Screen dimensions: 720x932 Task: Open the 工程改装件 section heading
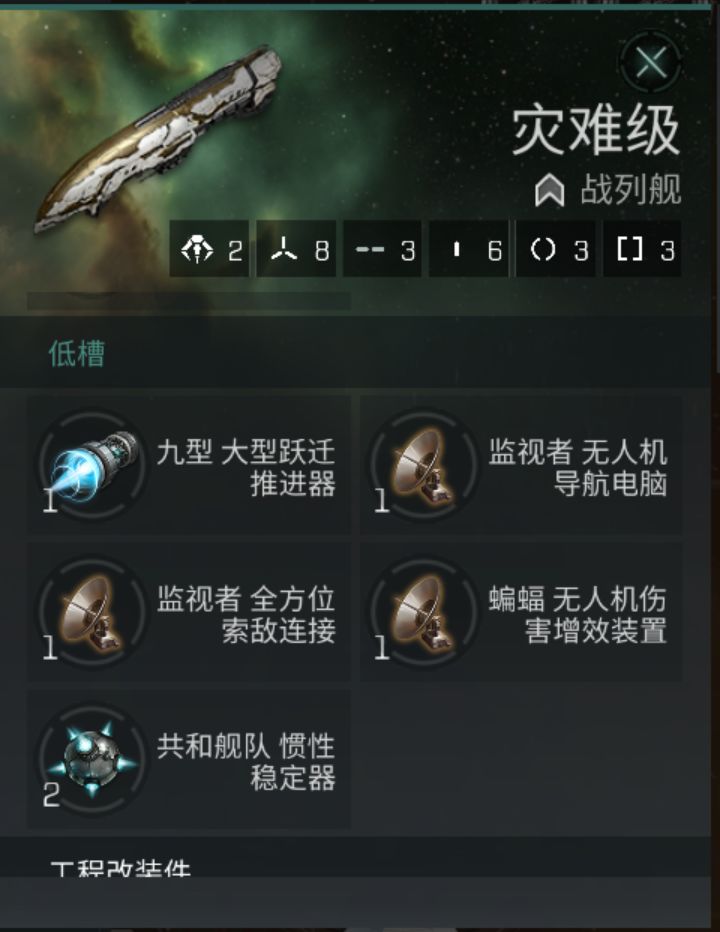[121, 868]
